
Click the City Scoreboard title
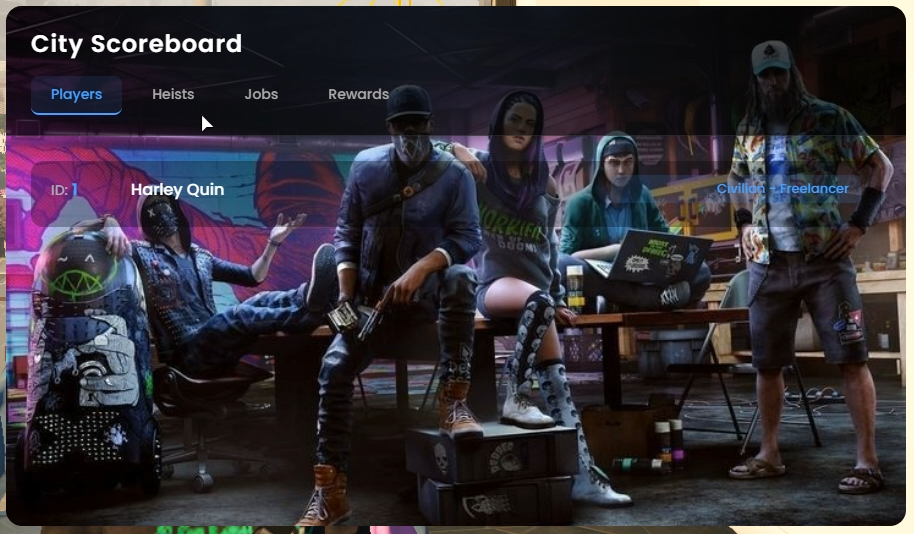tap(136, 44)
